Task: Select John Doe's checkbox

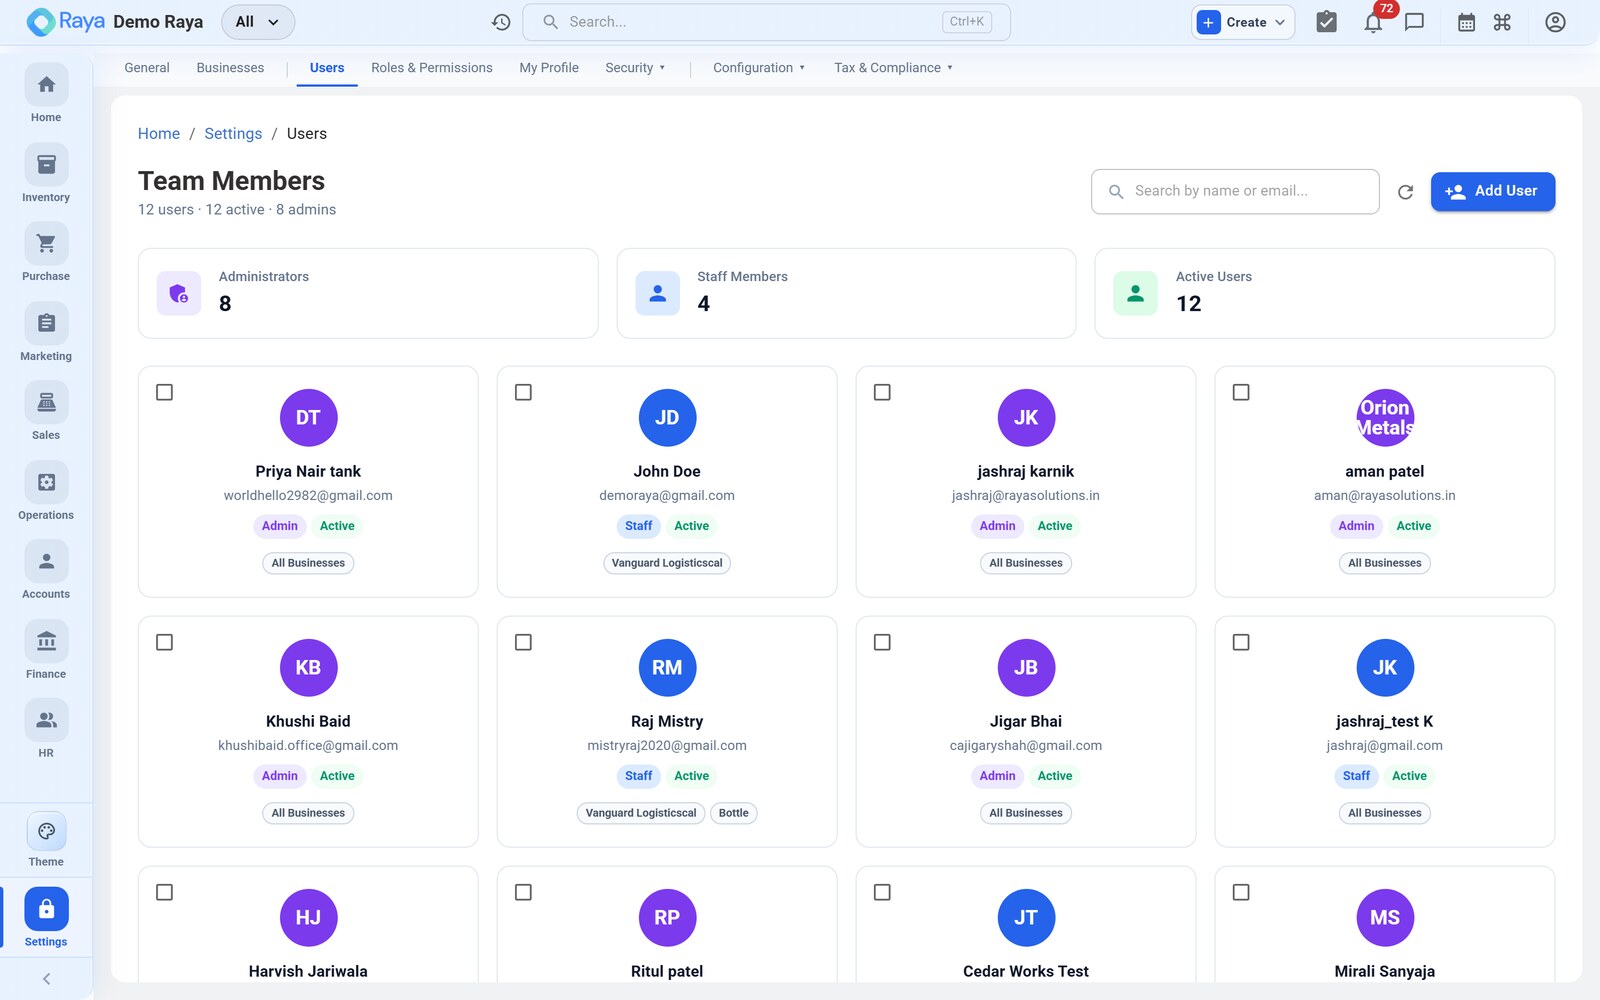Action: pos(523,393)
